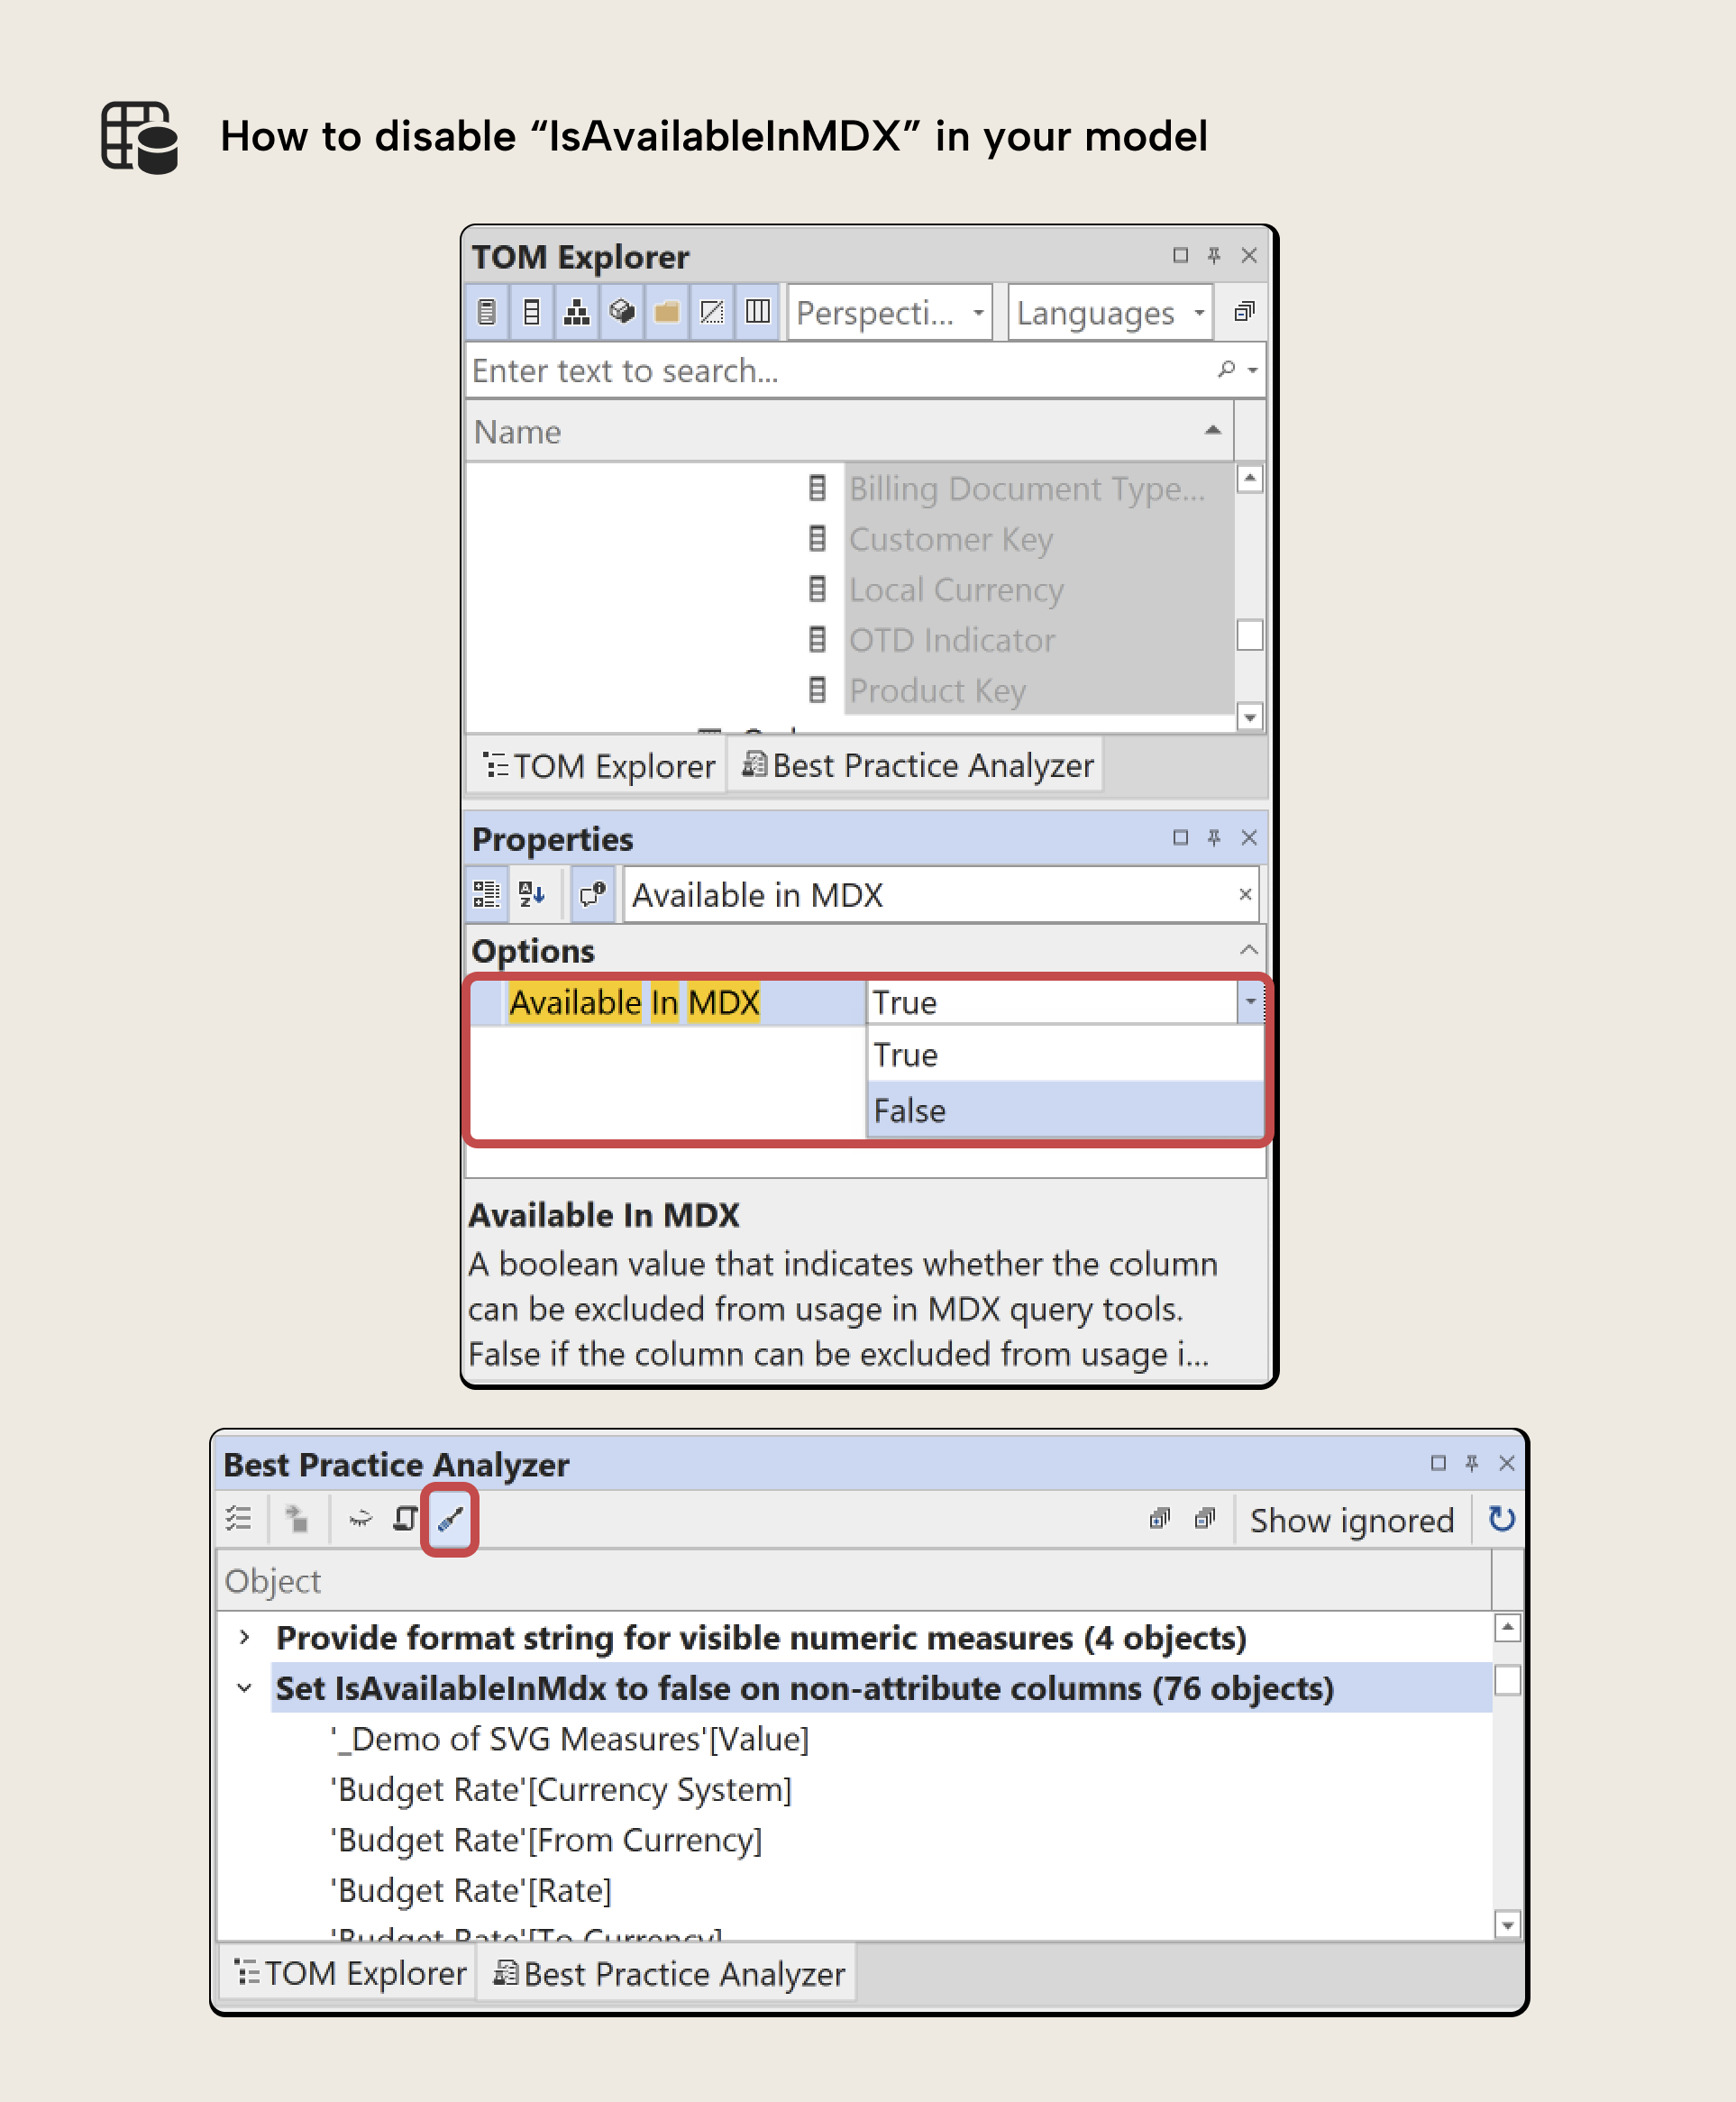The height and width of the screenshot is (2102, 1736).
Task: Select the "'Budget Rate'[Currency System]" row
Action: (561, 1790)
